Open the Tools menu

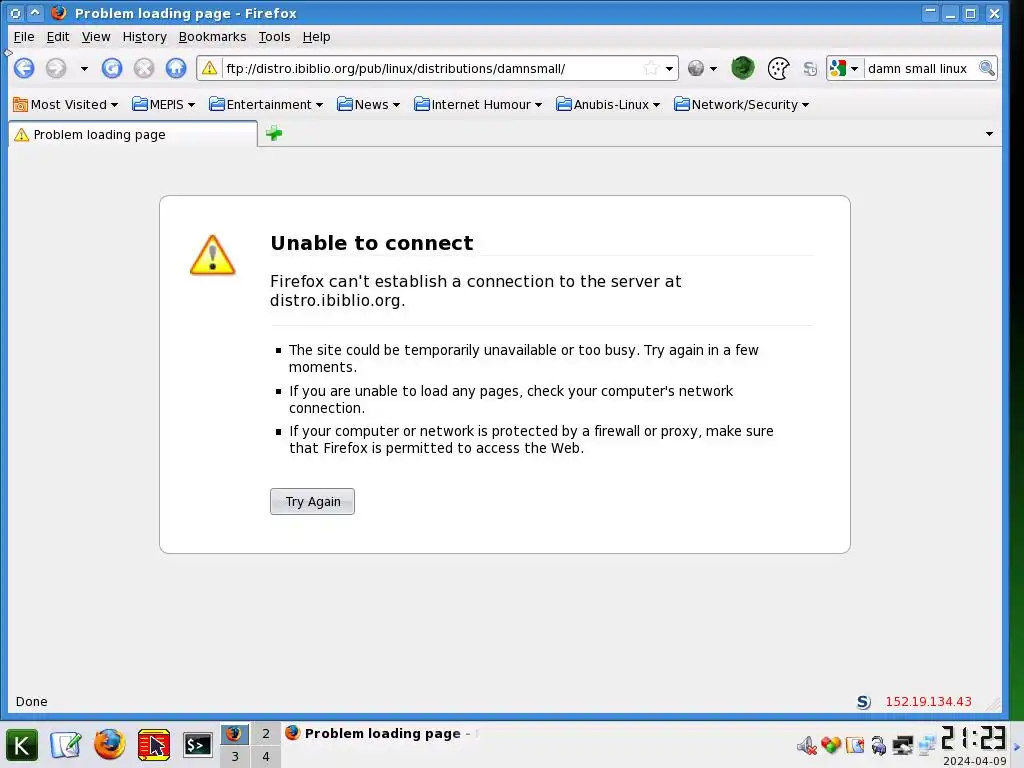pos(274,37)
